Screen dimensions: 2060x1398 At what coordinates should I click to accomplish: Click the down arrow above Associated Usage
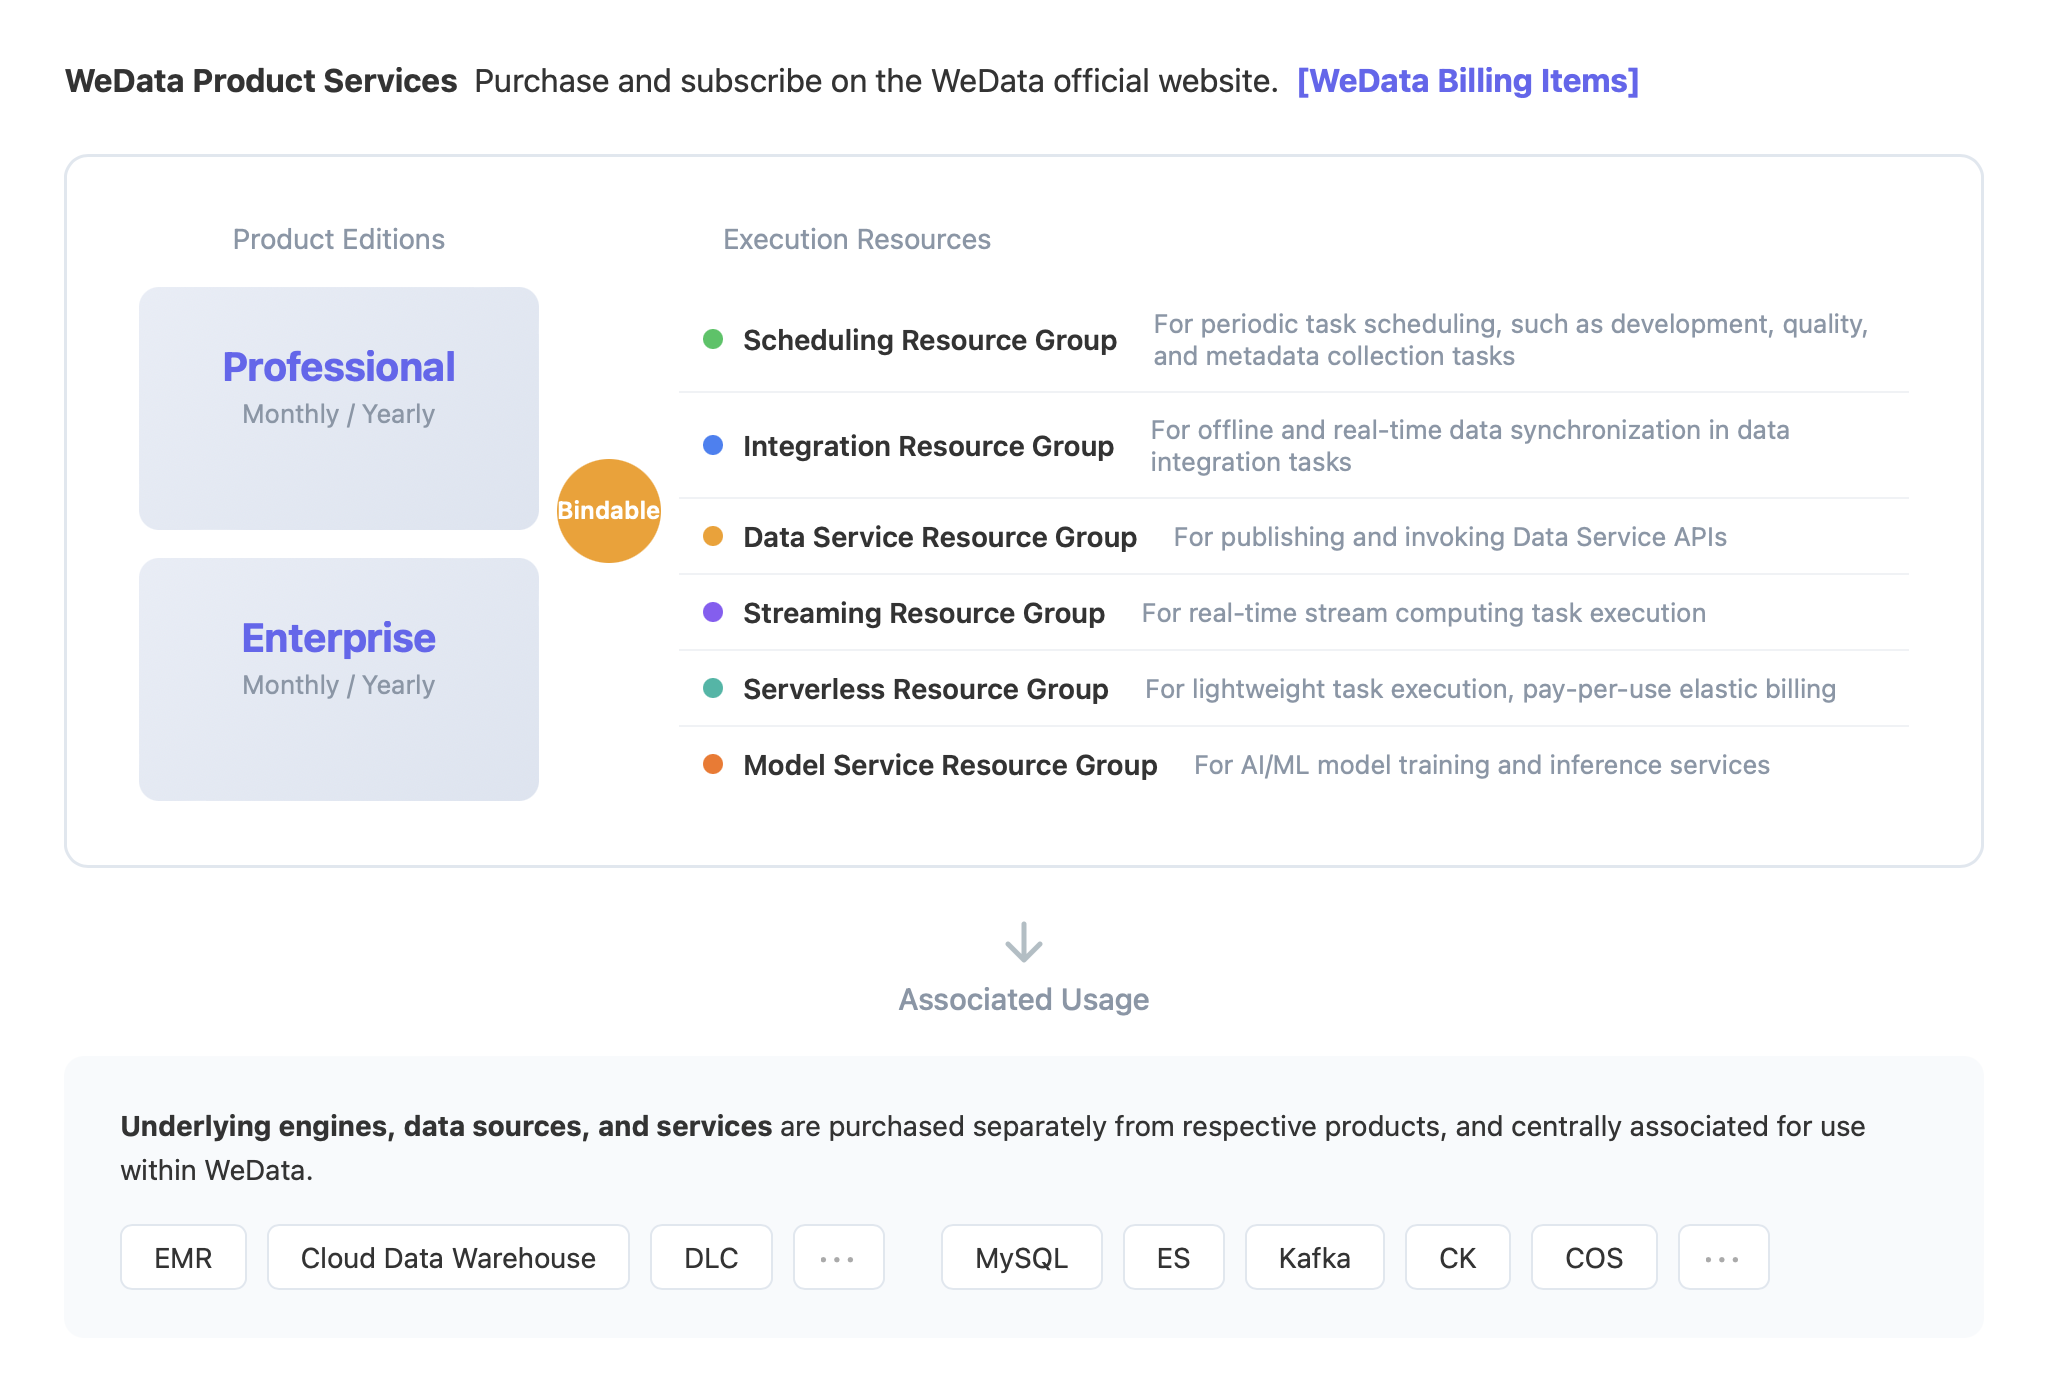[1023, 942]
